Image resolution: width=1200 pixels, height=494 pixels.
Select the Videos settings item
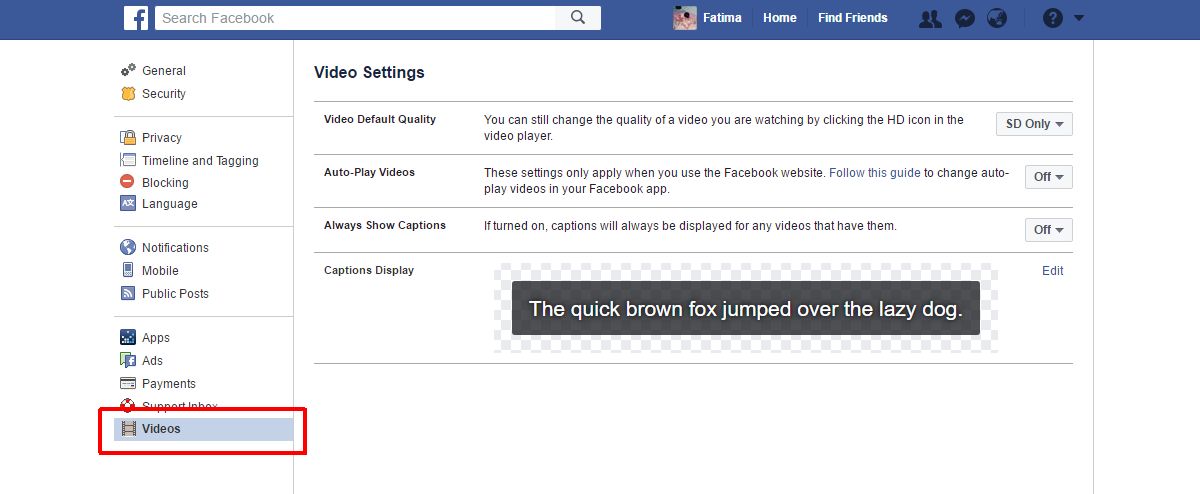pos(203,429)
